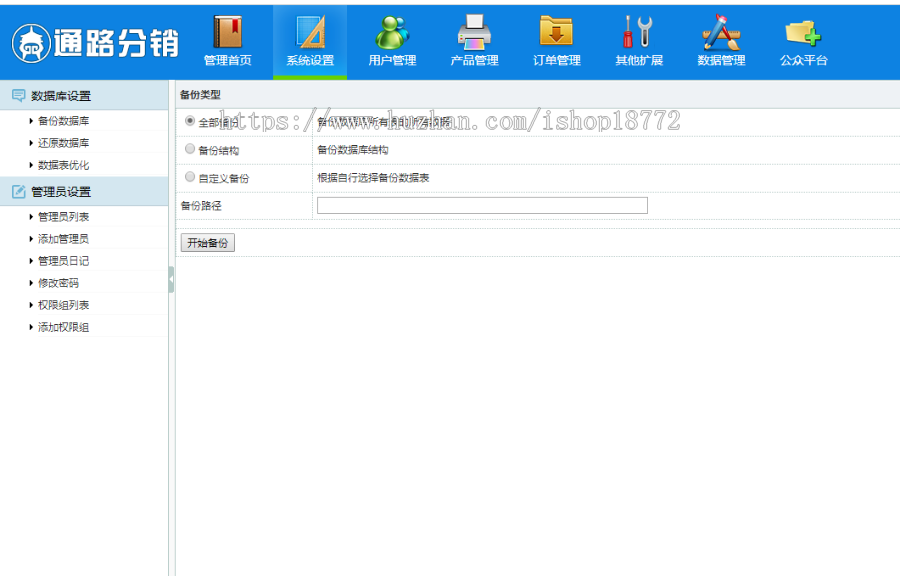Click inside the 备份路径 input field
This screenshot has width=900, height=576.
point(481,205)
